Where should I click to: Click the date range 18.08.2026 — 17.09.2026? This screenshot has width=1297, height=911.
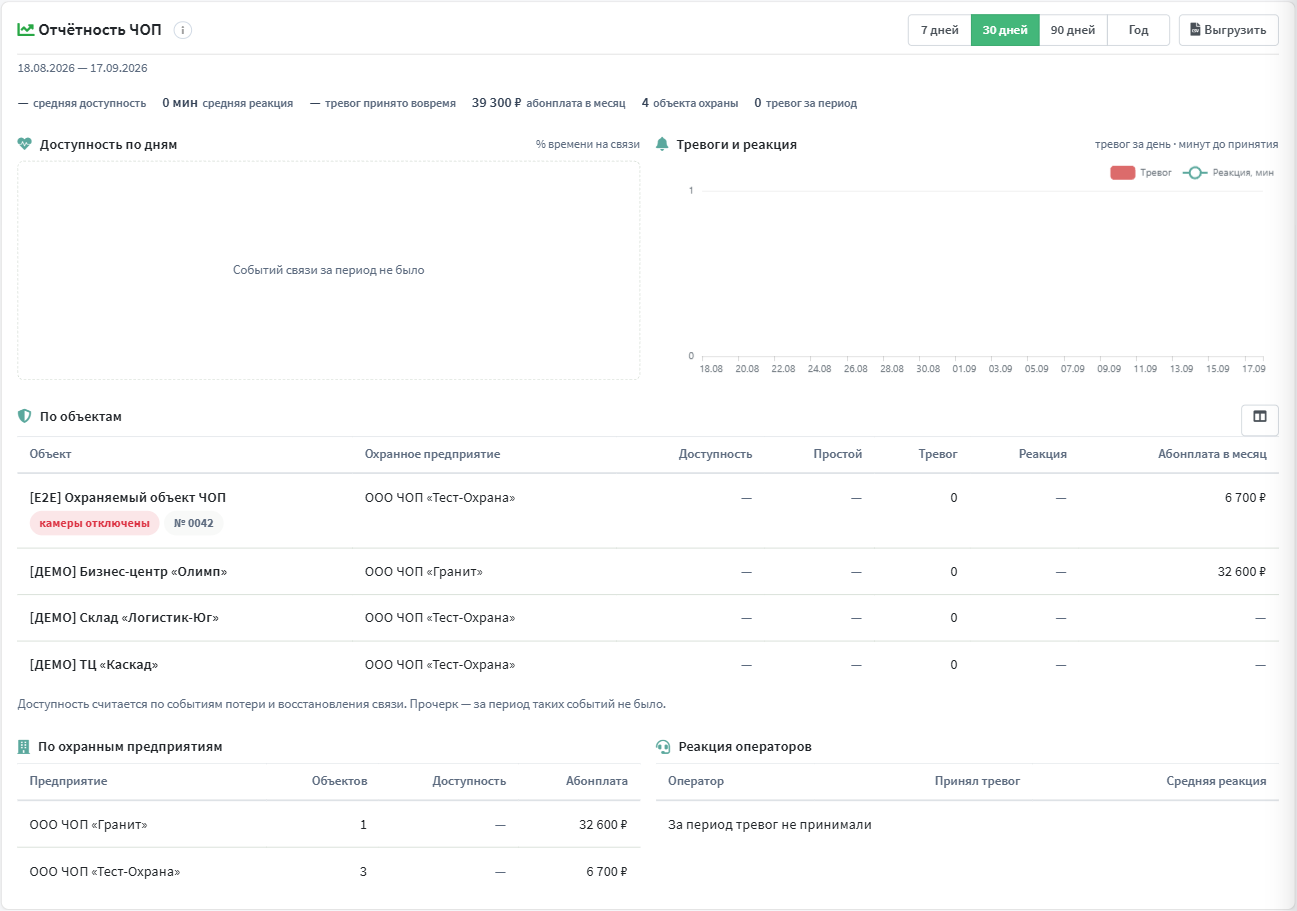tap(83, 68)
